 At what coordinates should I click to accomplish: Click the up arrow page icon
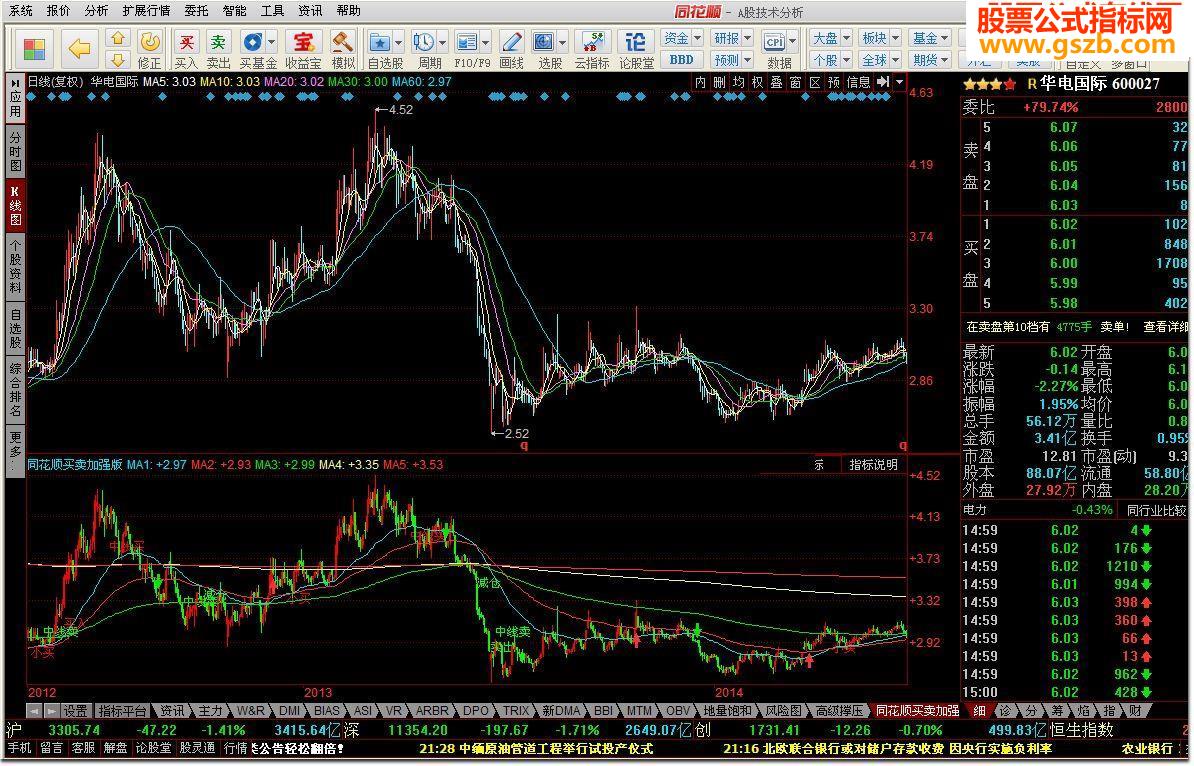pos(117,38)
